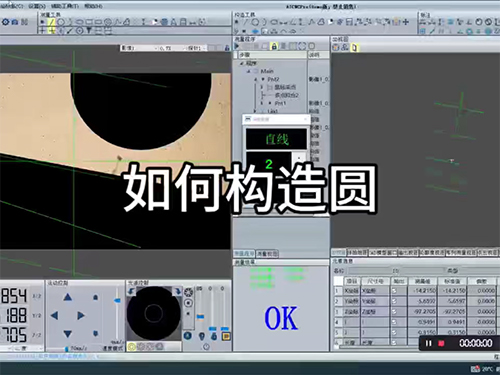The width and height of the screenshot is (500, 375).
Task: Select the line measuring tool highlighted in yellow
Action: (x=51, y=22)
